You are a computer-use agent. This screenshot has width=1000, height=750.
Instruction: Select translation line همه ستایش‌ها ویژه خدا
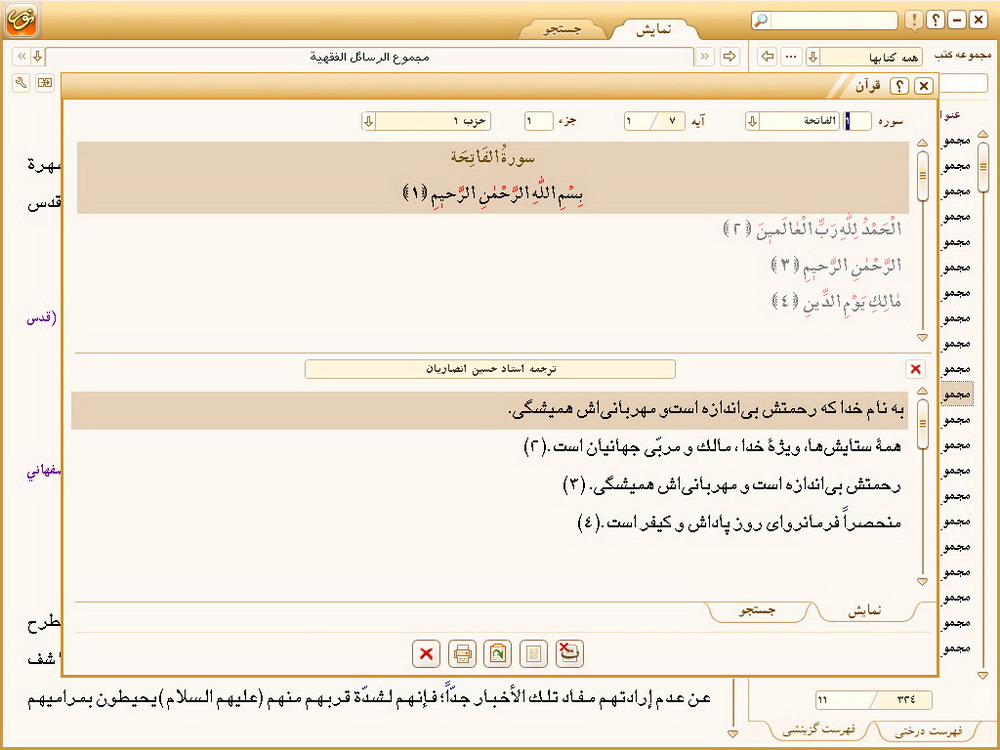point(712,446)
